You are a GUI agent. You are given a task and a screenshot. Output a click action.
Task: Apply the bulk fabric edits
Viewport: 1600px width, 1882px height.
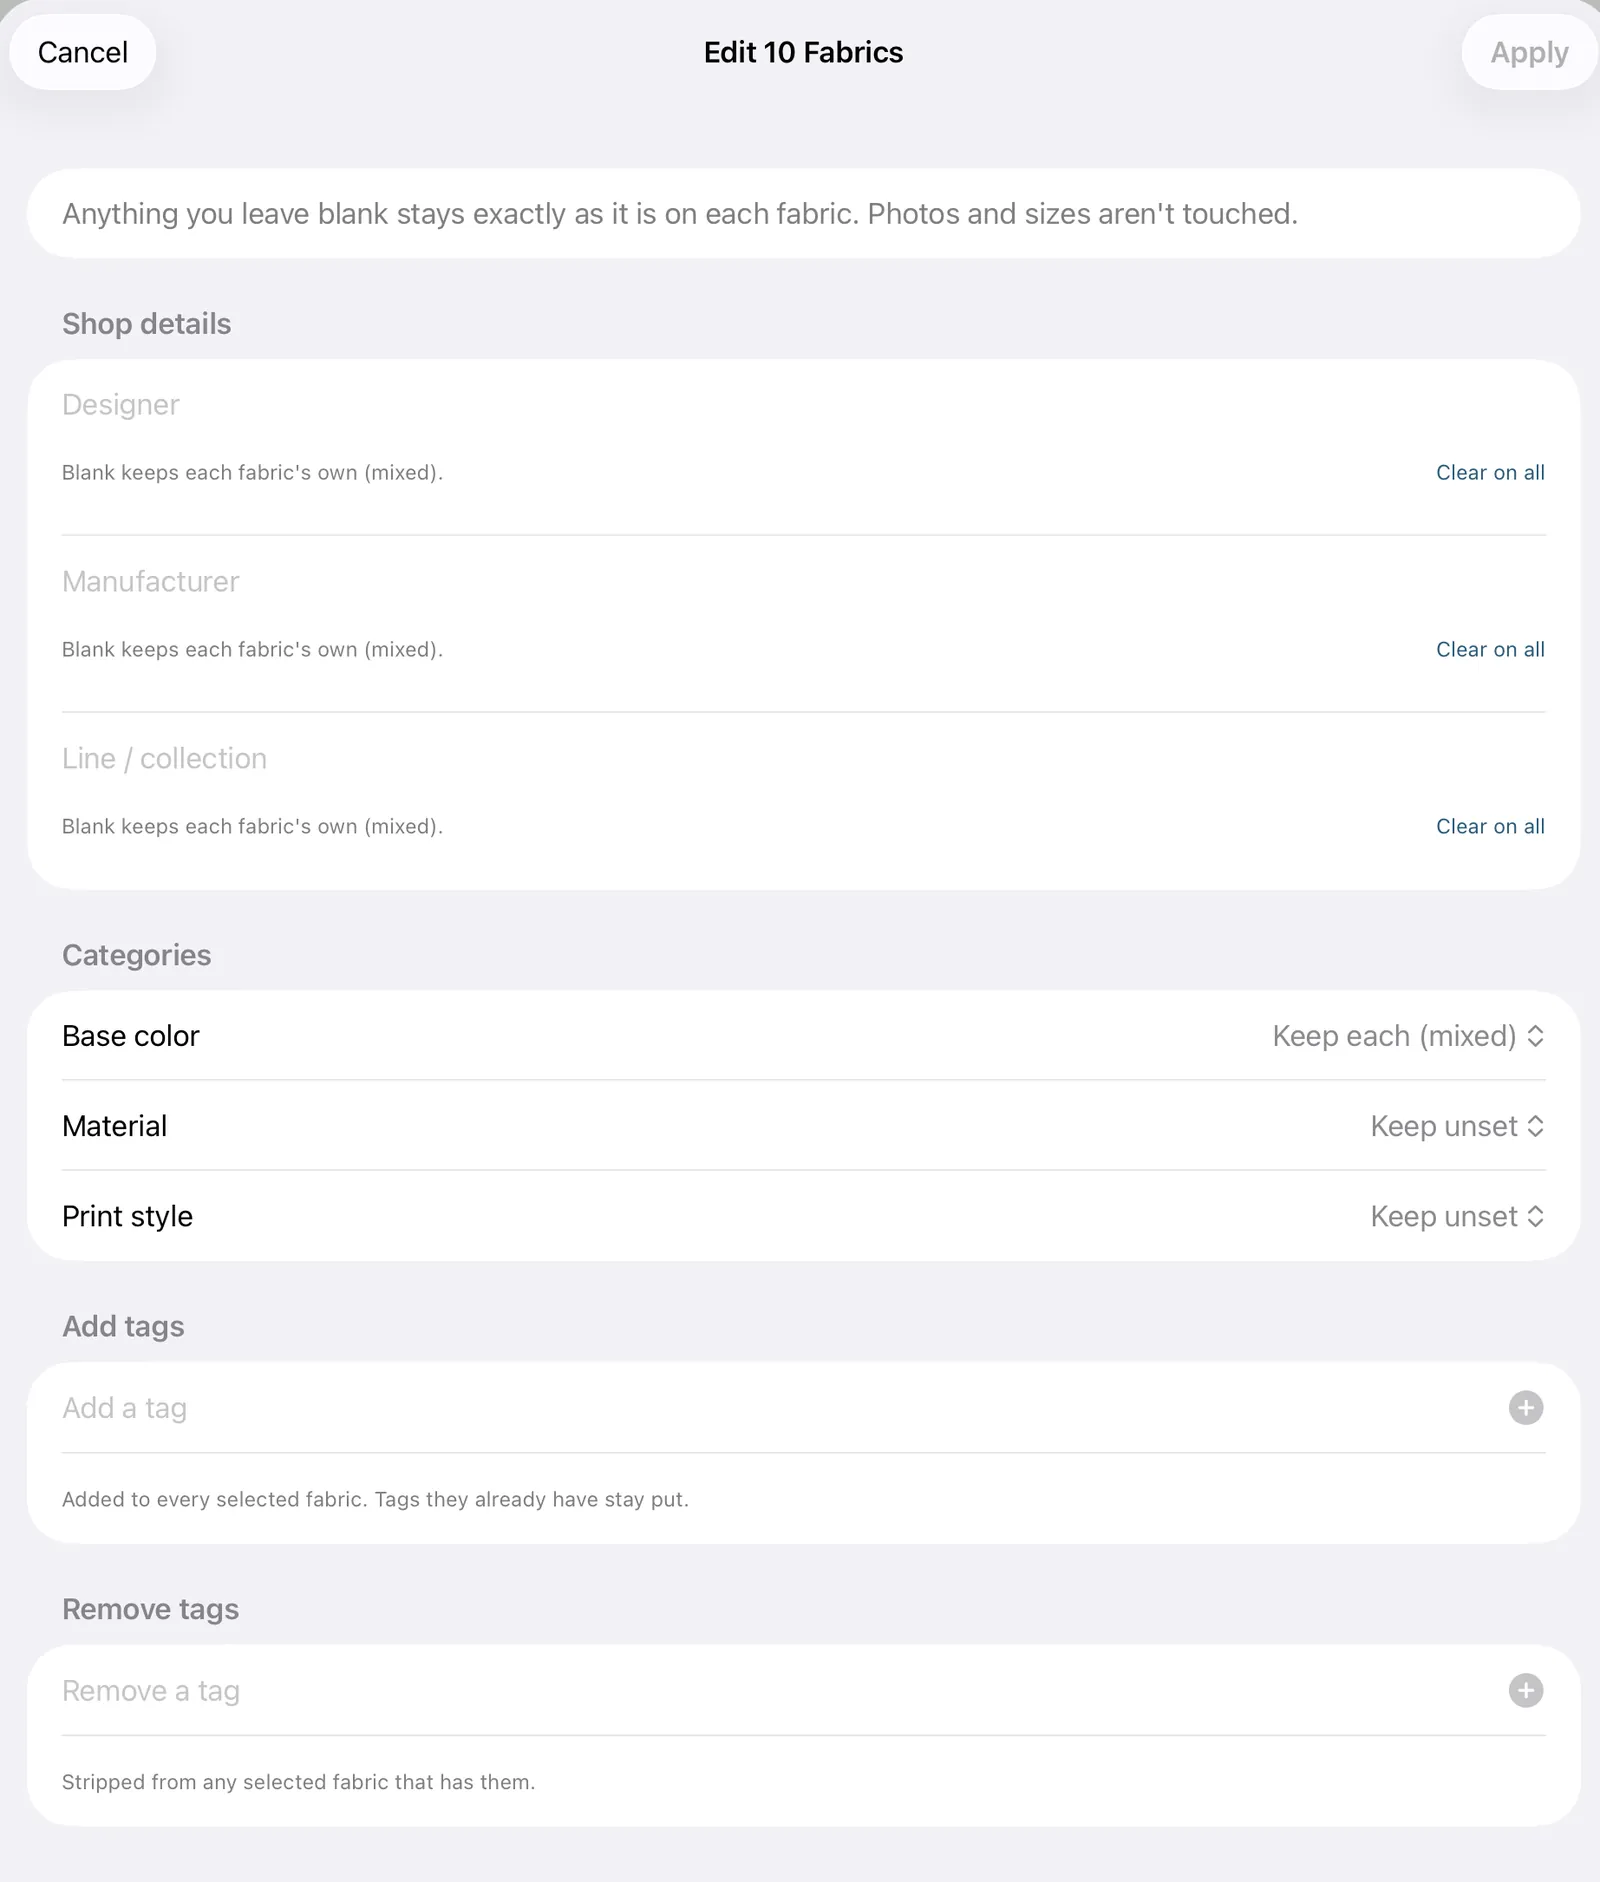(x=1529, y=52)
